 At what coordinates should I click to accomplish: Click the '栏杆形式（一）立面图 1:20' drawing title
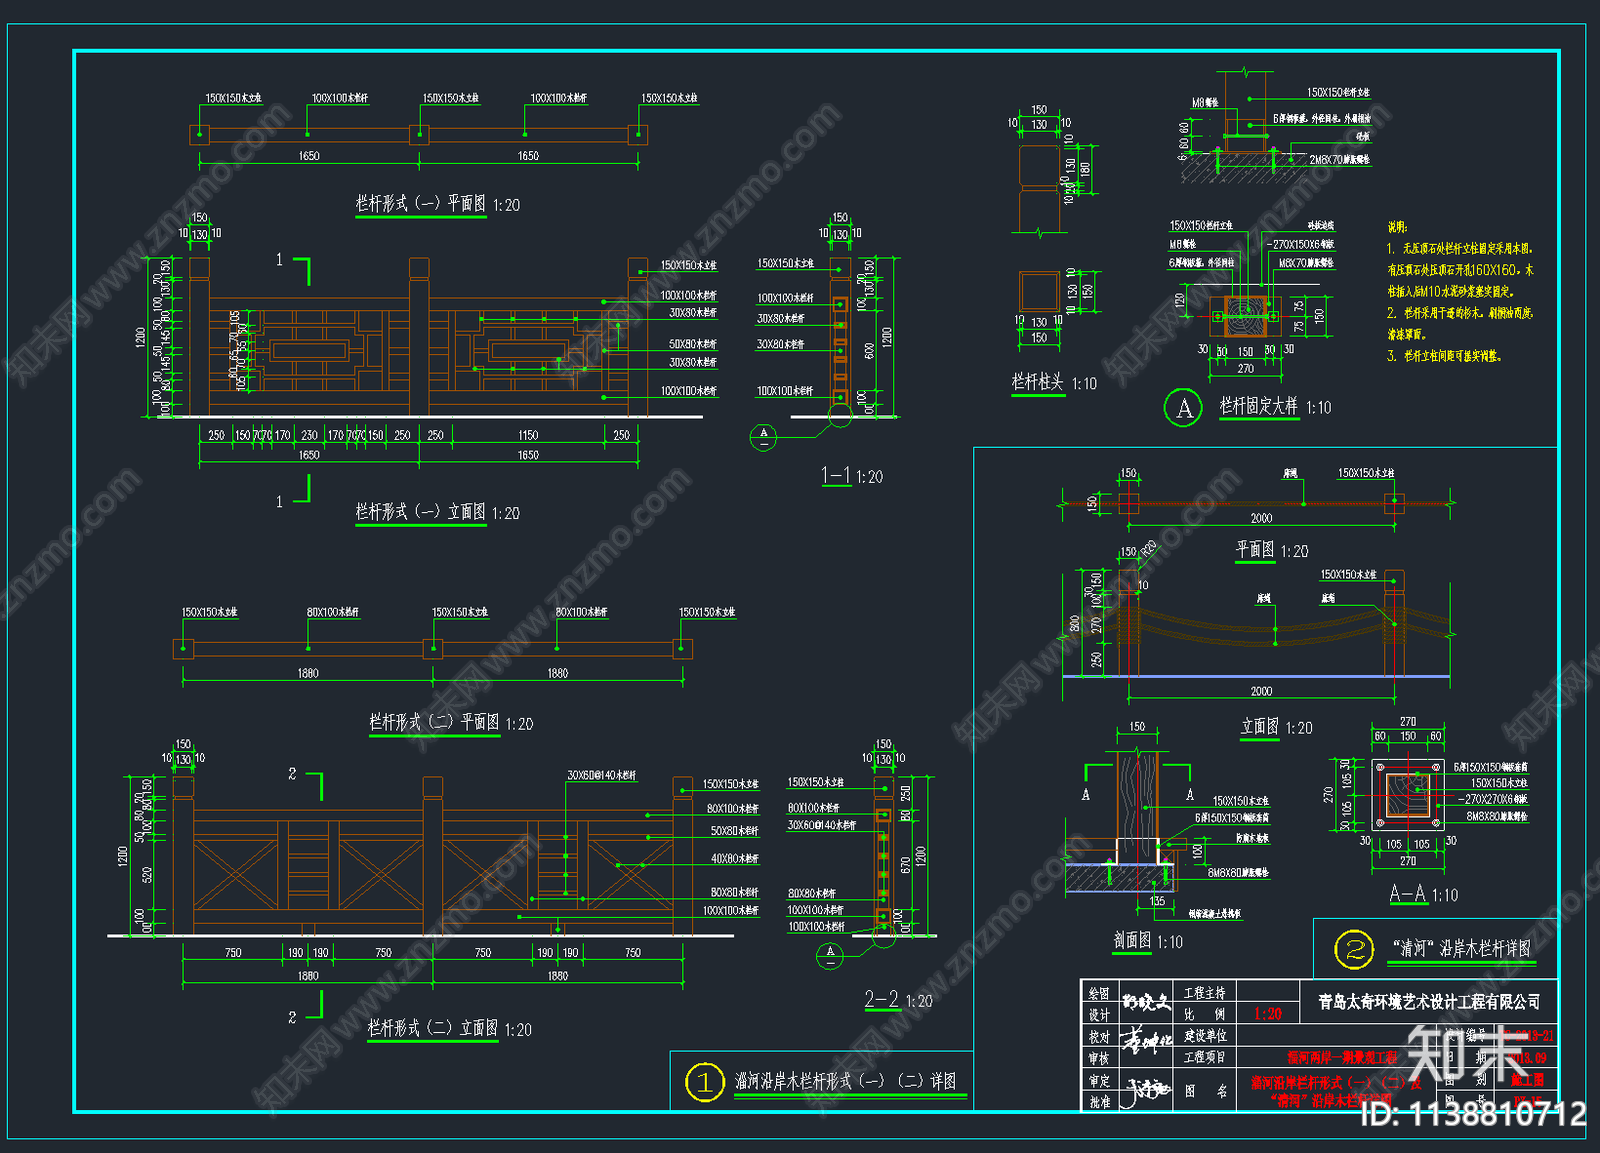[x=437, y=512]
